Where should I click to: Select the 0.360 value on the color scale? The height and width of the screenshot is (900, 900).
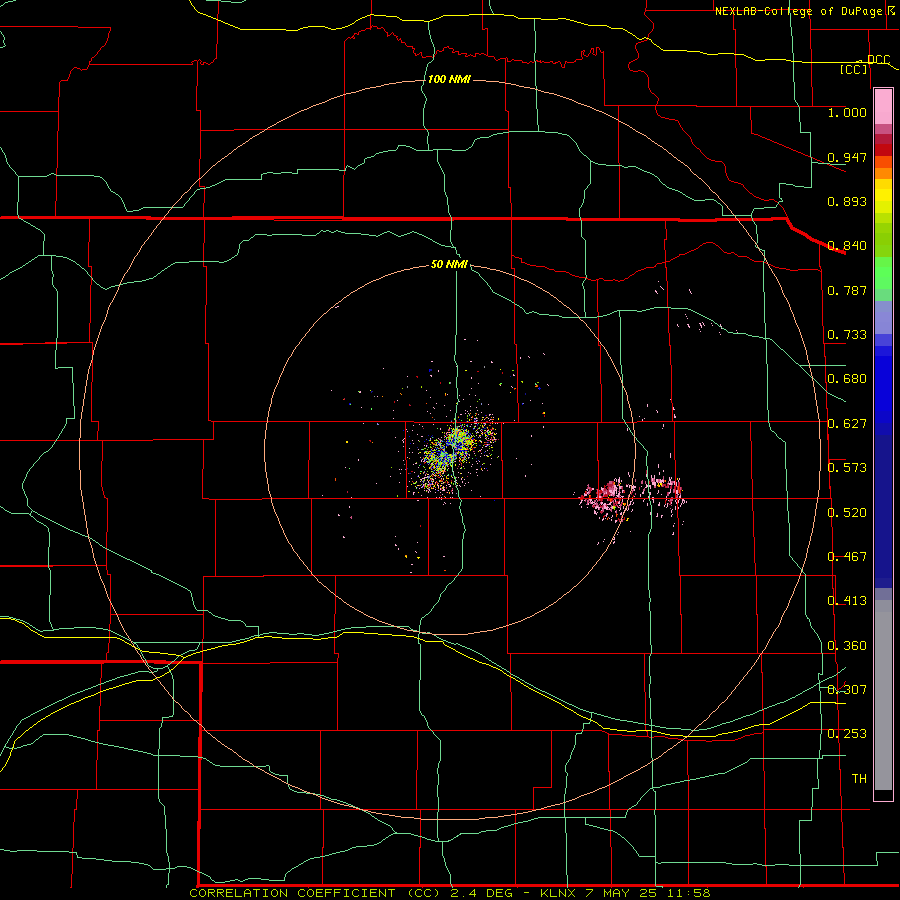[847, 646]
